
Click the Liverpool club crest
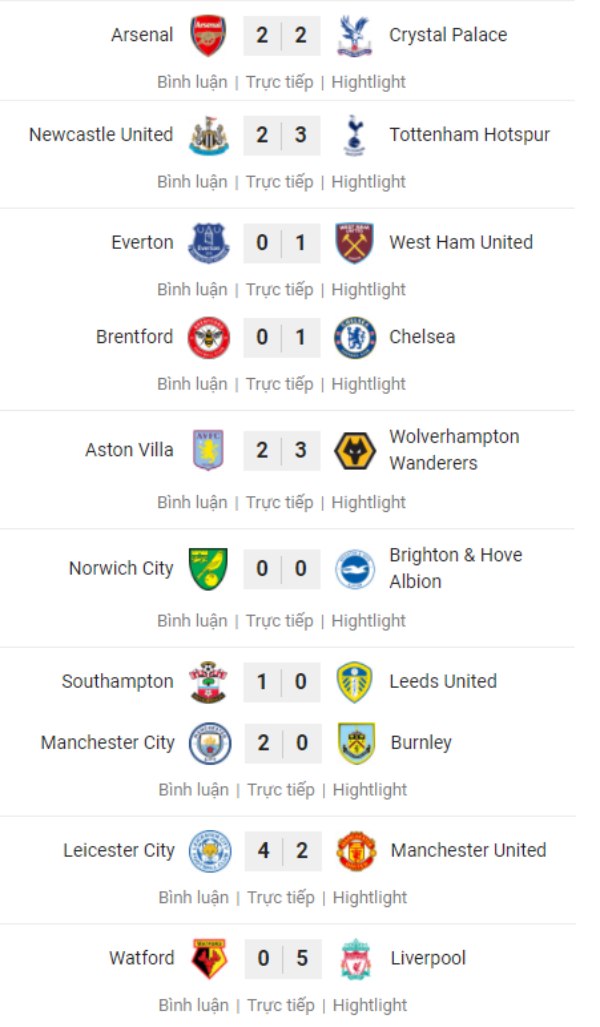pos(355,959)
